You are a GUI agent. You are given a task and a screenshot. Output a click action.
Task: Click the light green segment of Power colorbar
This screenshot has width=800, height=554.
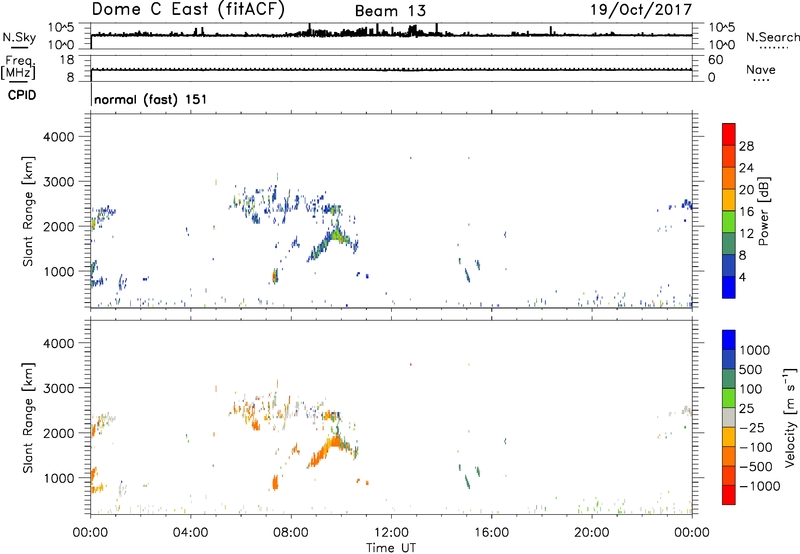(x=729, y=222)
